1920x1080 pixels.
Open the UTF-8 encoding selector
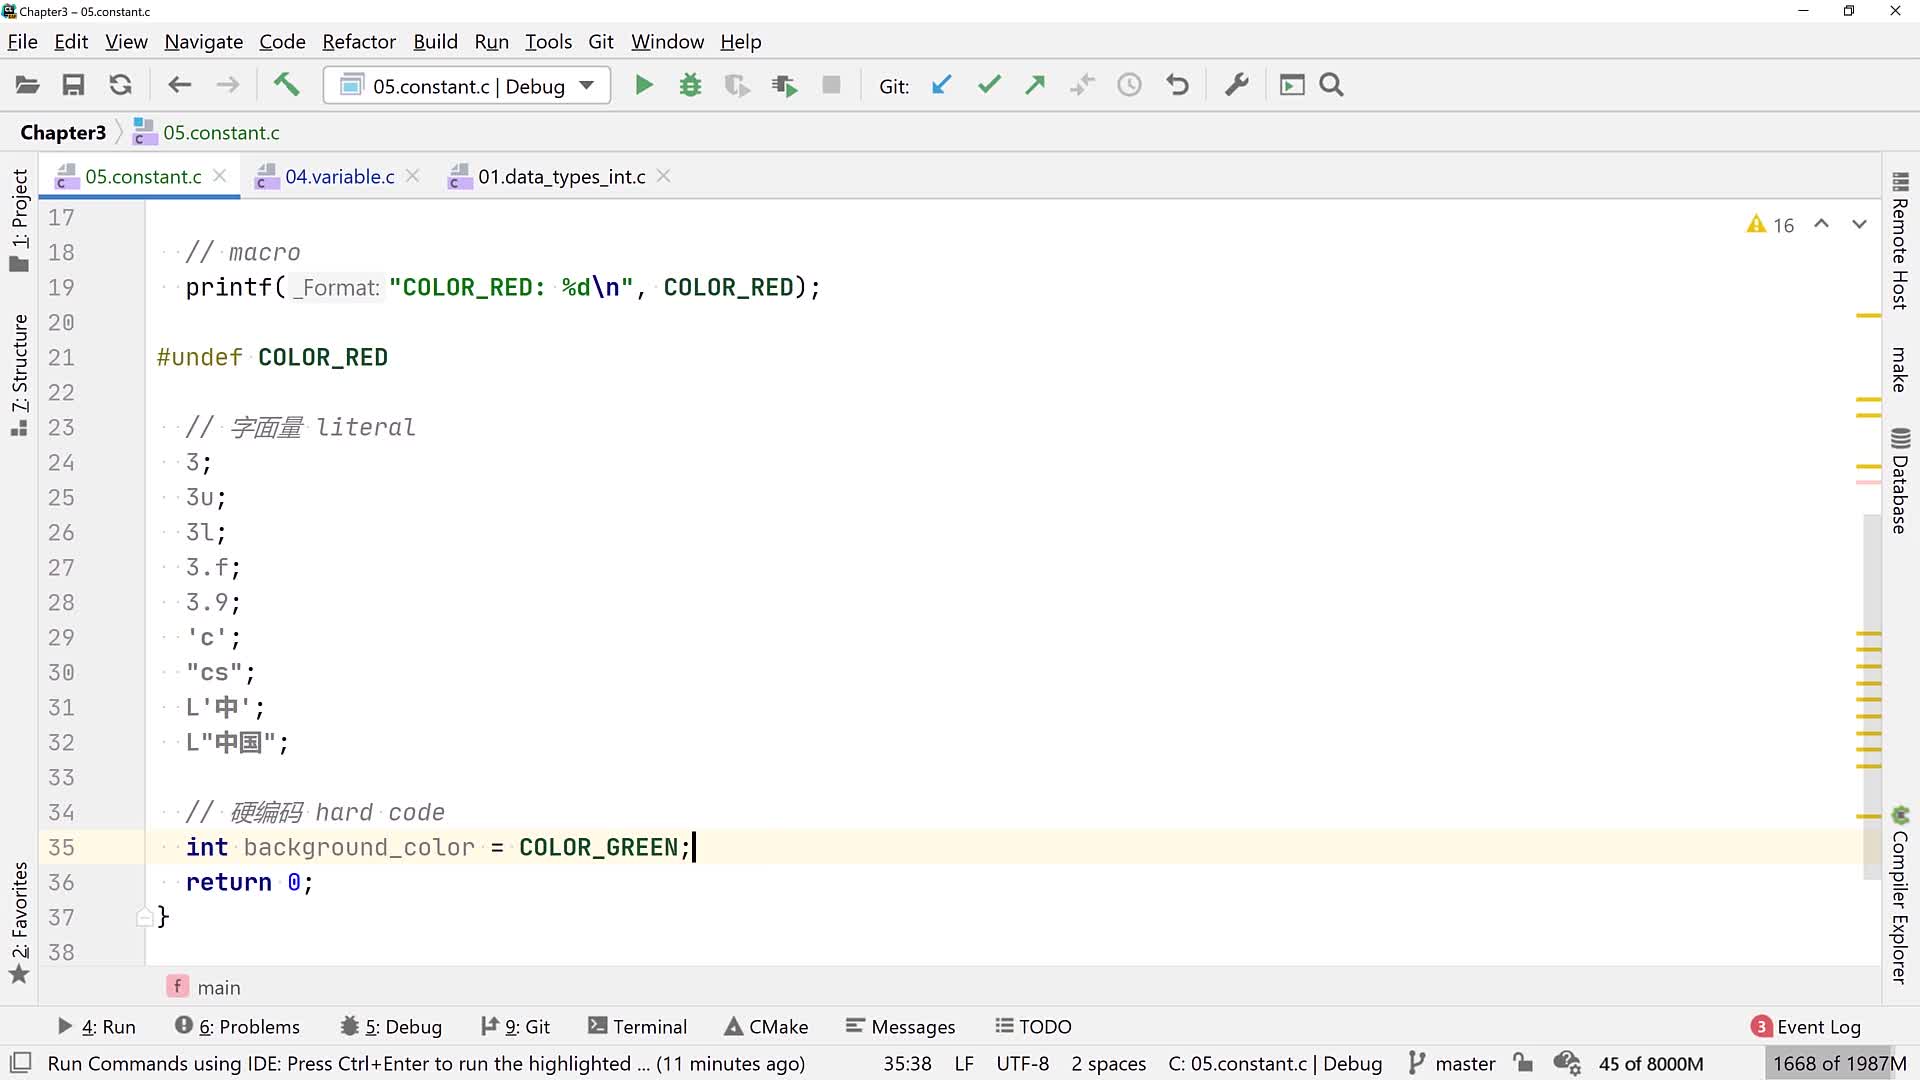click(x=1022, y=1063)
